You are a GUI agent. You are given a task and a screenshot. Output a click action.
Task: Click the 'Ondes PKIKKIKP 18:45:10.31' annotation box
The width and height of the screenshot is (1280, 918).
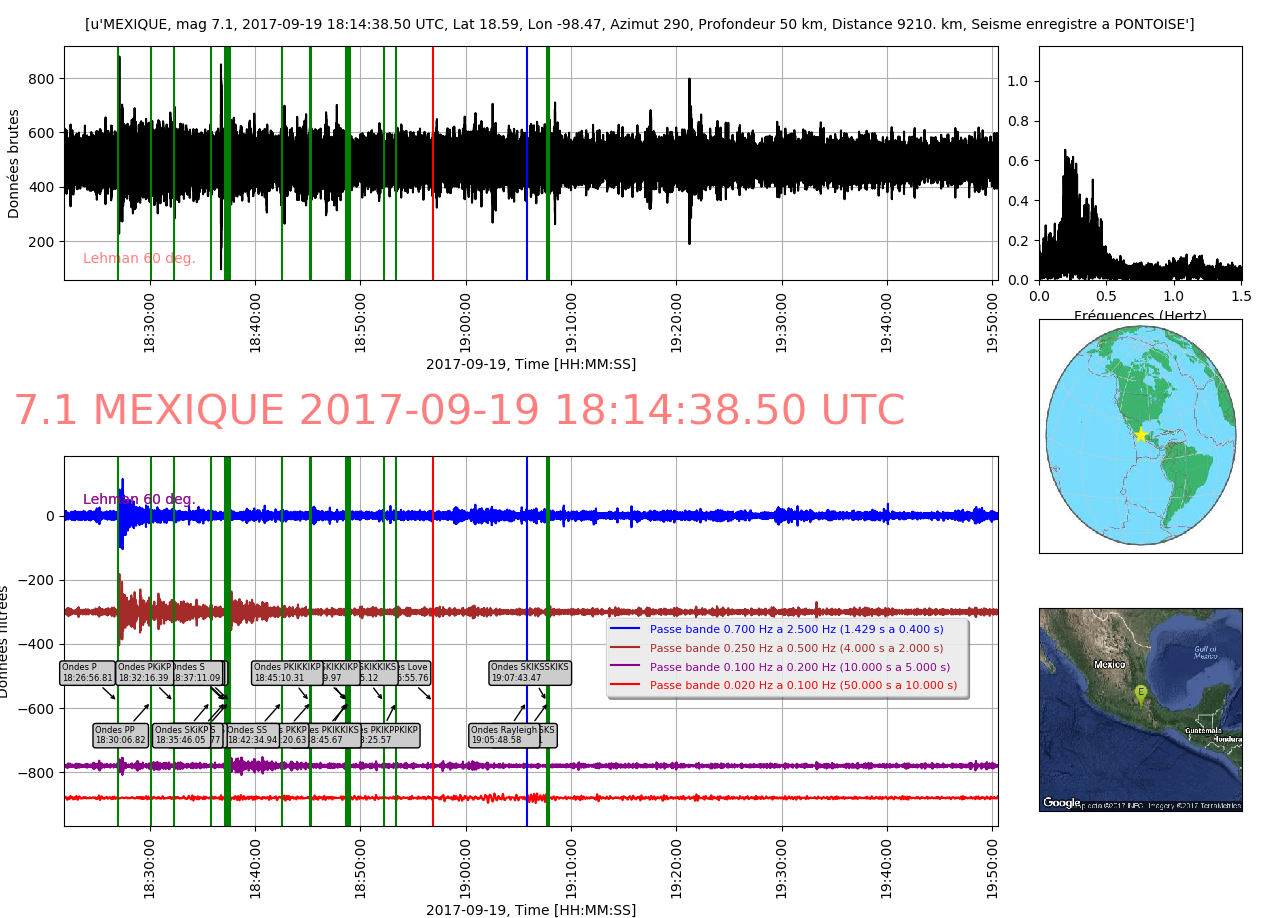coord(285,673)
